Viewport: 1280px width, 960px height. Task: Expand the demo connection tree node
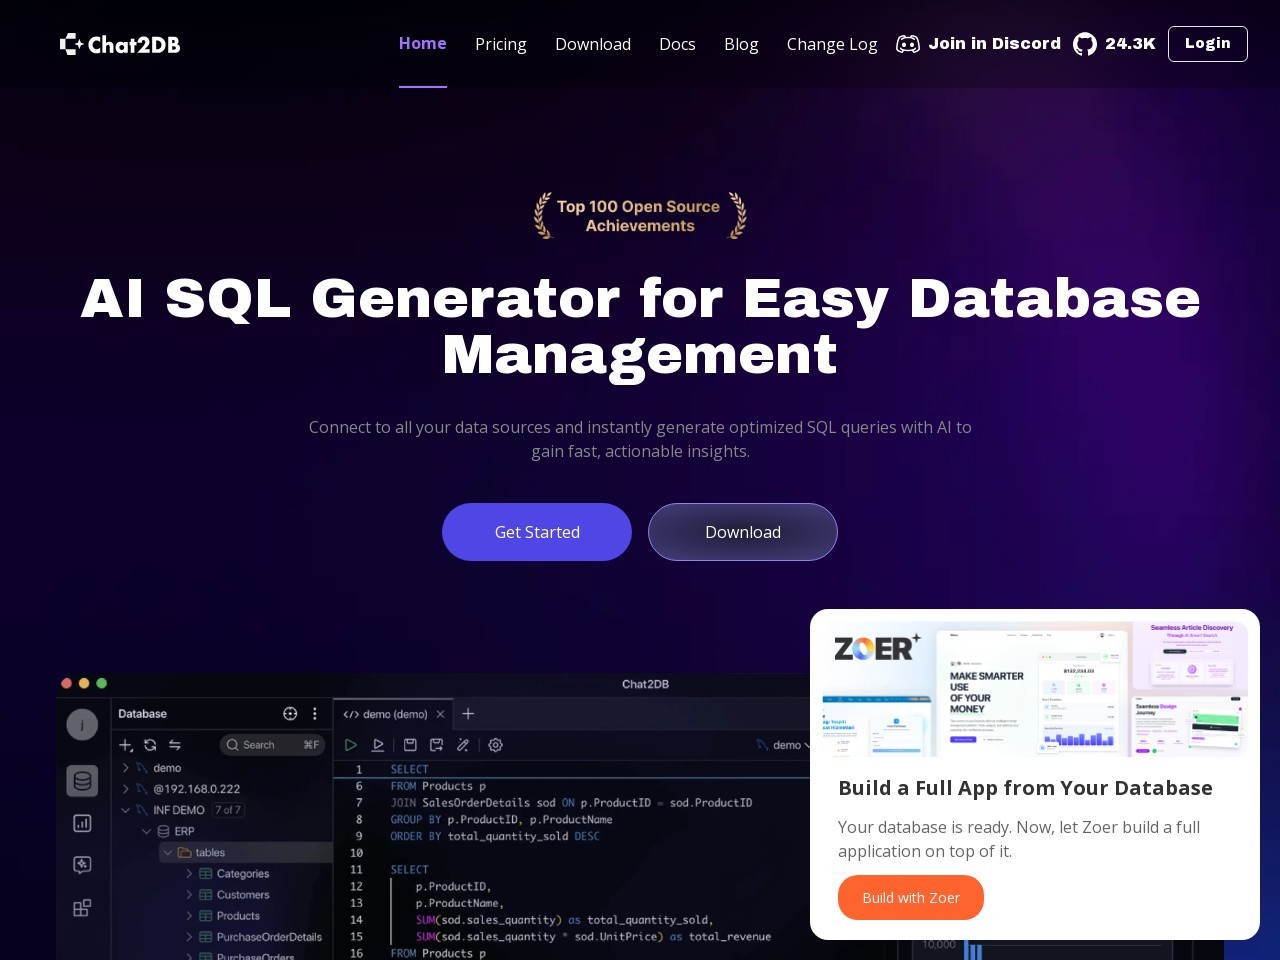click(x=126, y=768)
